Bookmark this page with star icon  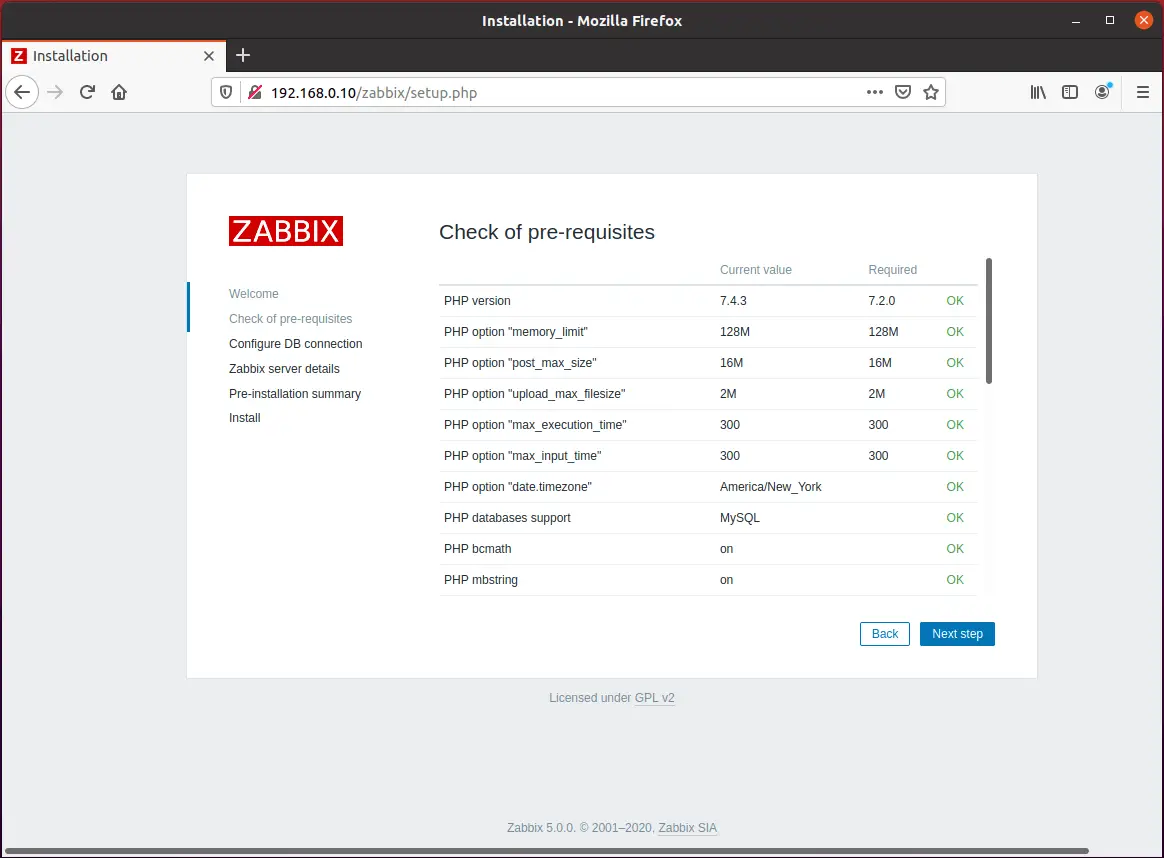pos(931,92)
